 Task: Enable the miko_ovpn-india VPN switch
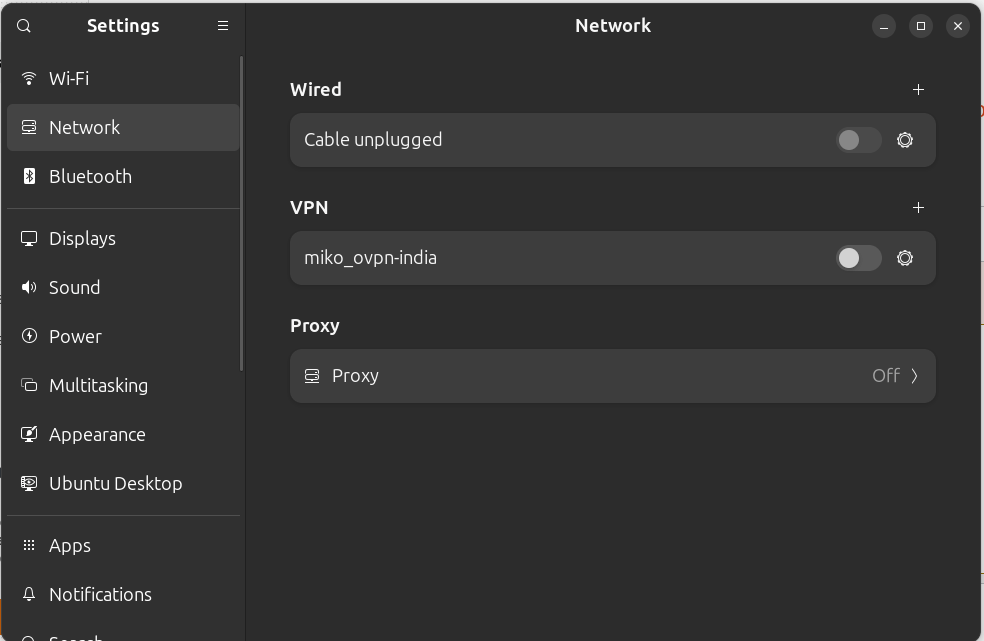(858, 258)
